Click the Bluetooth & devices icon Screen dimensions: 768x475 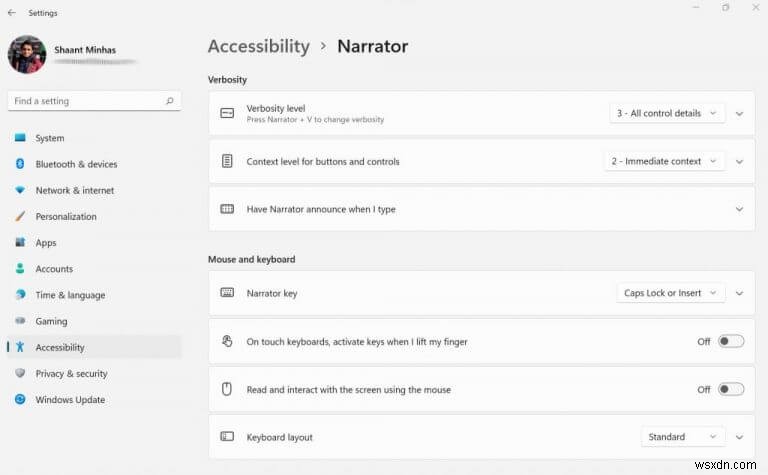pyautogui.click(x=20, y=164)
